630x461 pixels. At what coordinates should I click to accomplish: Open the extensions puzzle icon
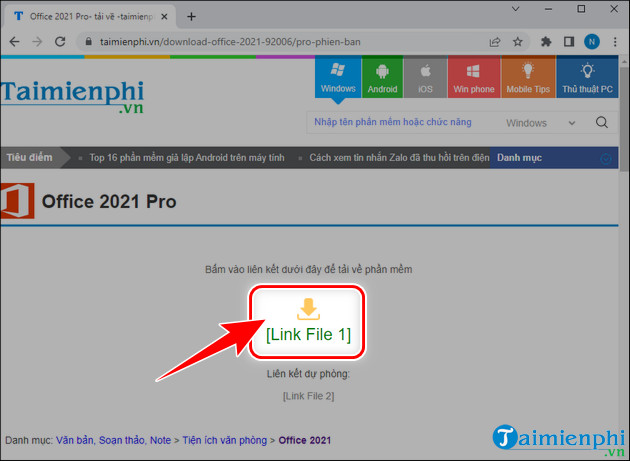tap(546, 42)
